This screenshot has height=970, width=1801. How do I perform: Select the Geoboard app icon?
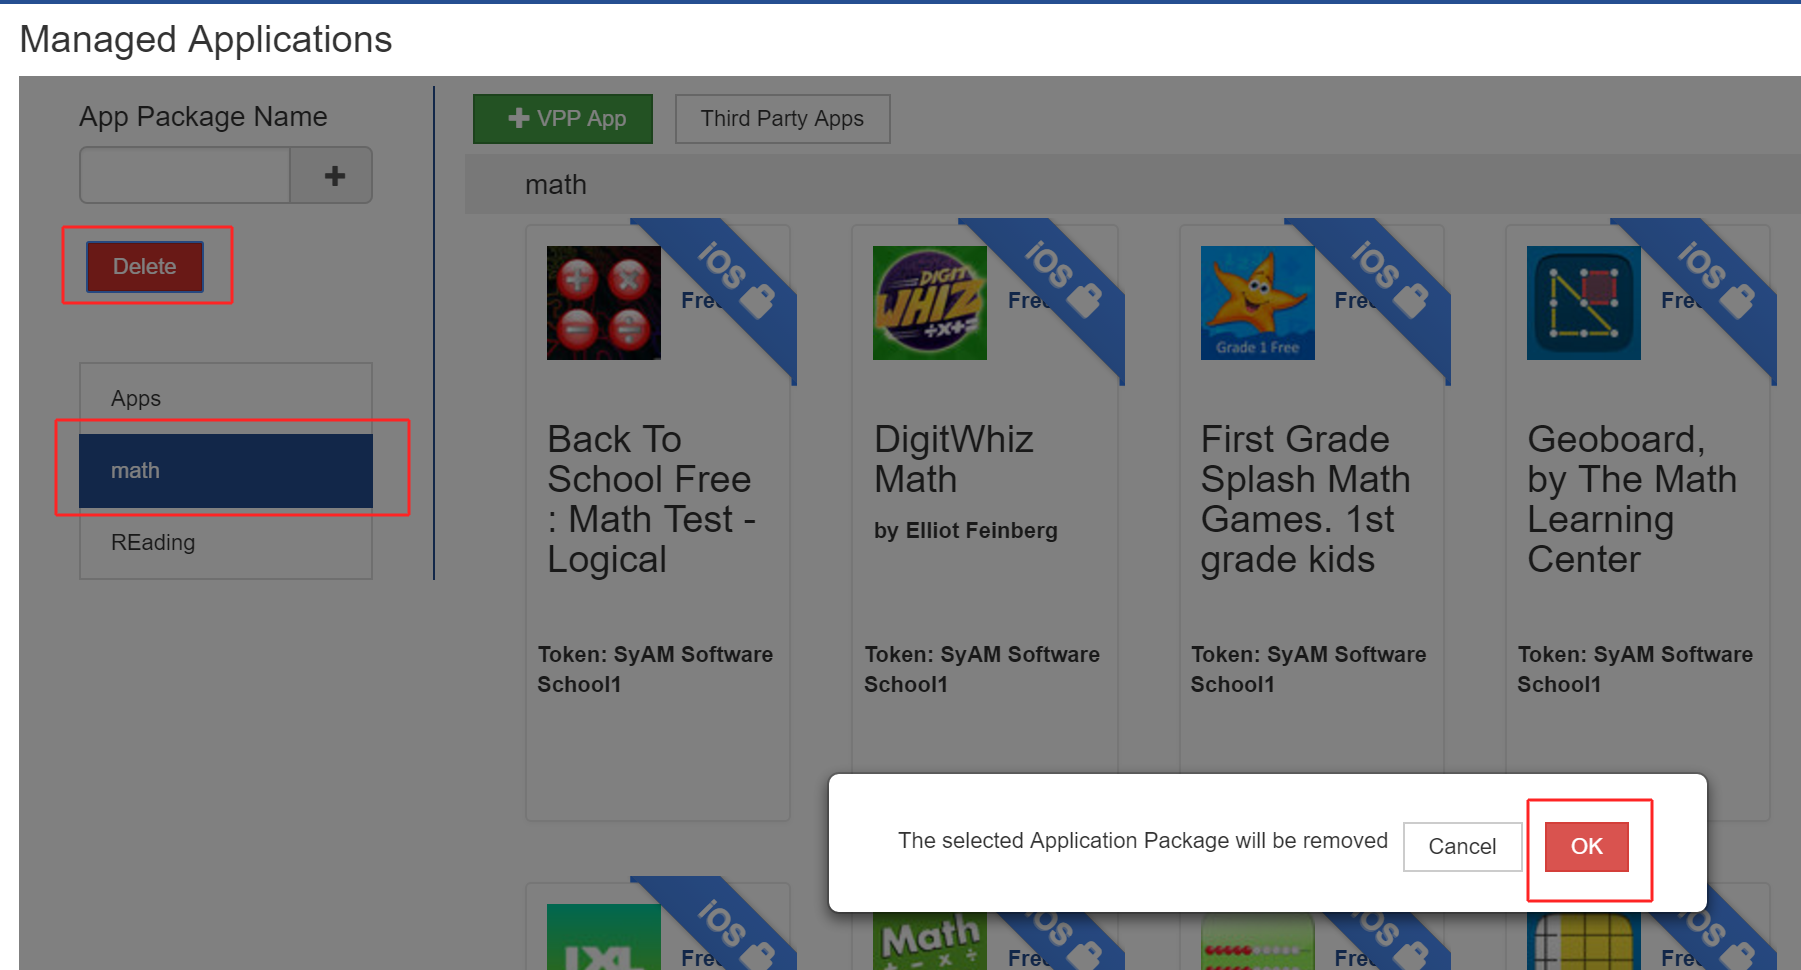pos(1583,303)
